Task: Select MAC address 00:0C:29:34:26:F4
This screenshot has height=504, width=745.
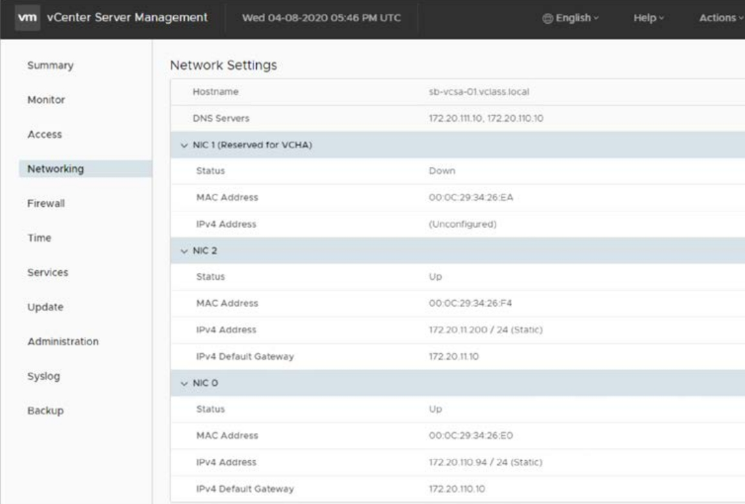Action: click(470, 303)
